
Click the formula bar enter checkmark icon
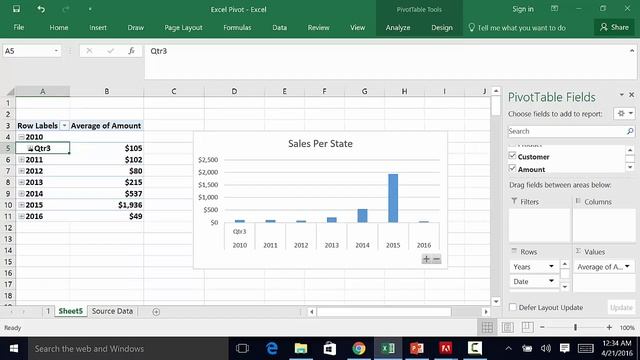pyautogui.click(x=110, y=51)
